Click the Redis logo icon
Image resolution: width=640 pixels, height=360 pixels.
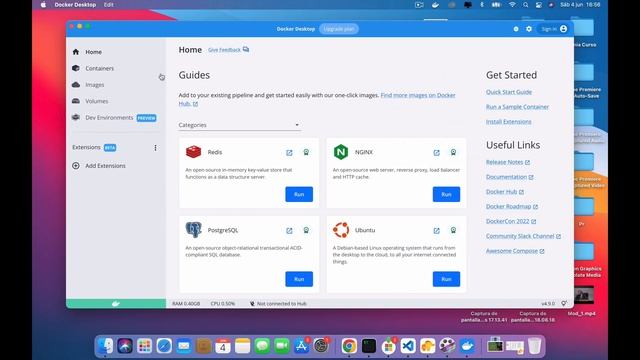pyautogui.click(x=193, y=152)
